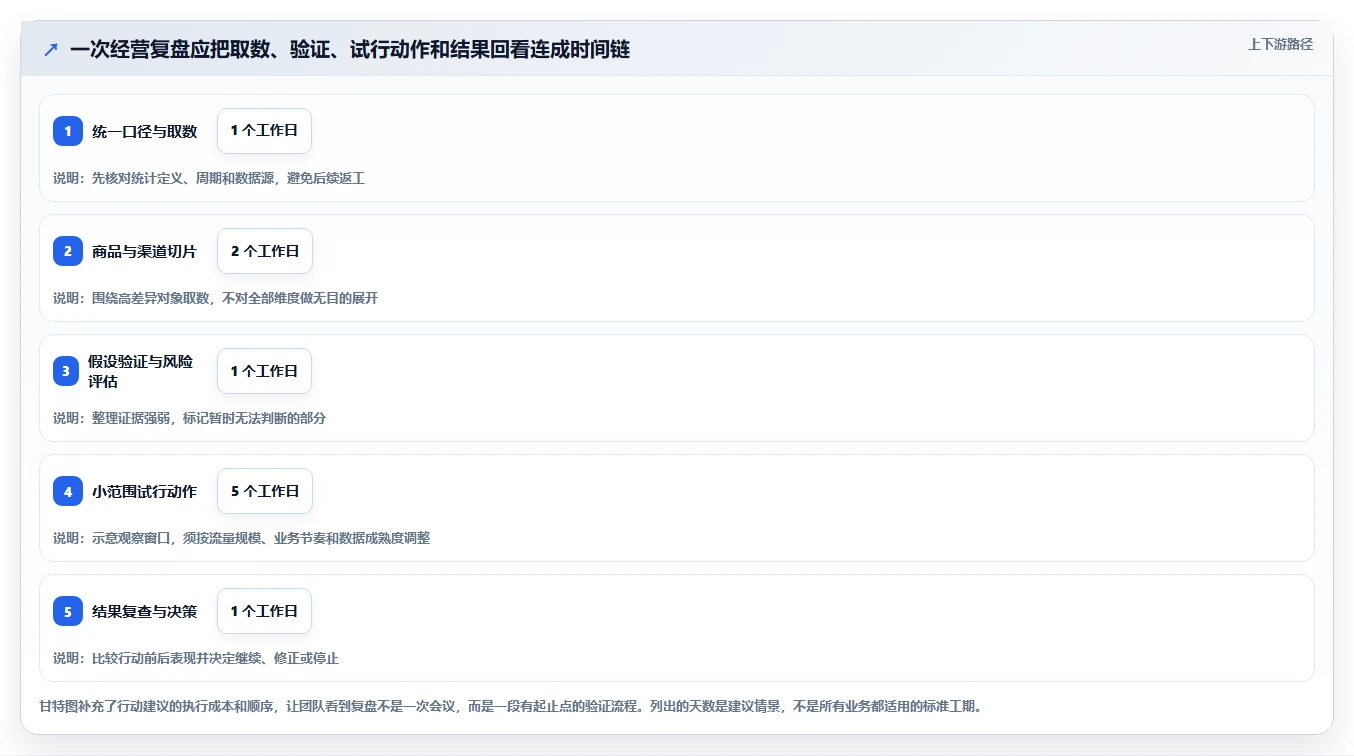Screen dimensions: 1354x756
Task: Select the 假设验证与风险评估 step title
Action: 141,371
